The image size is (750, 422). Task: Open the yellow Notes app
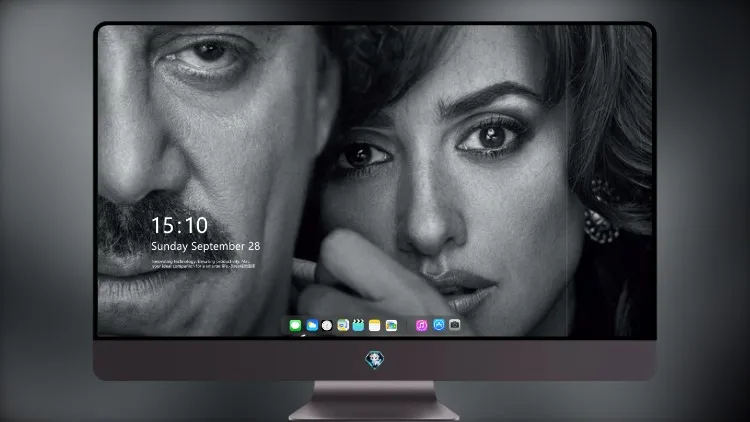click(375, 325)
